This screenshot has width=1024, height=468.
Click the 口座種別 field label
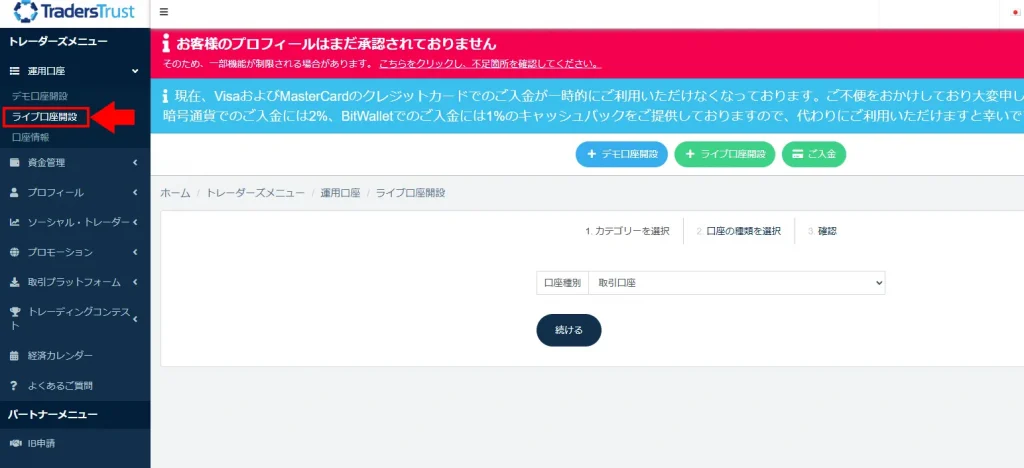(562, 283)
